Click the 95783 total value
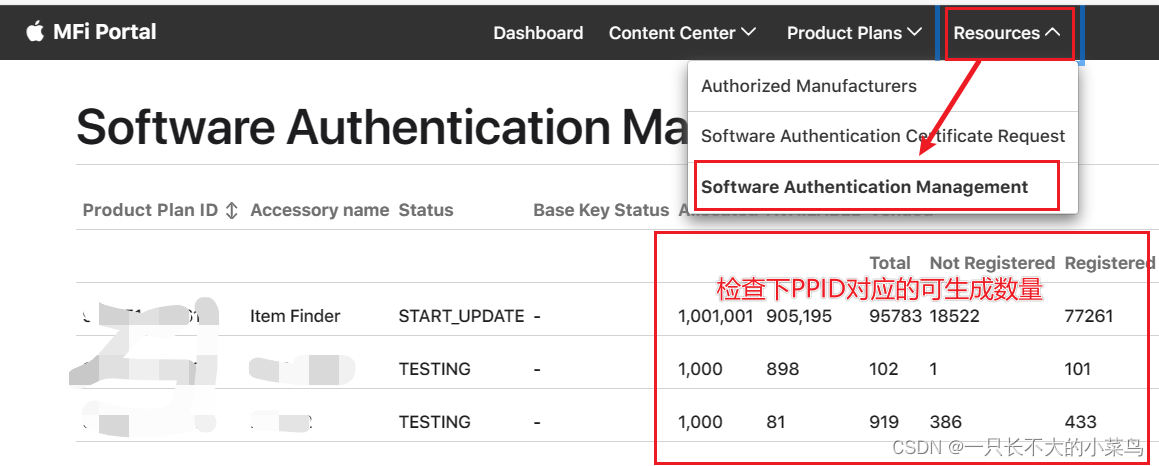The image size is (1159, 466). [x=895, y=316]
